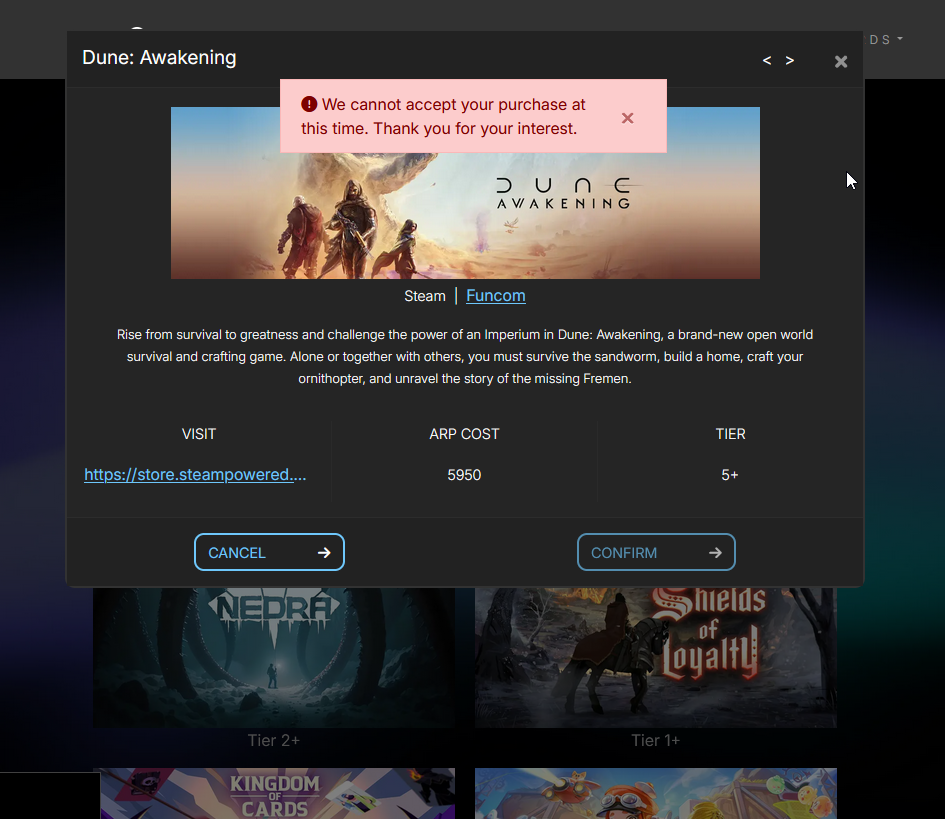Viewport: 945px width, 819px height.
Task: Go to previous item with the < arrow
Action: click(x=767, y=60)
